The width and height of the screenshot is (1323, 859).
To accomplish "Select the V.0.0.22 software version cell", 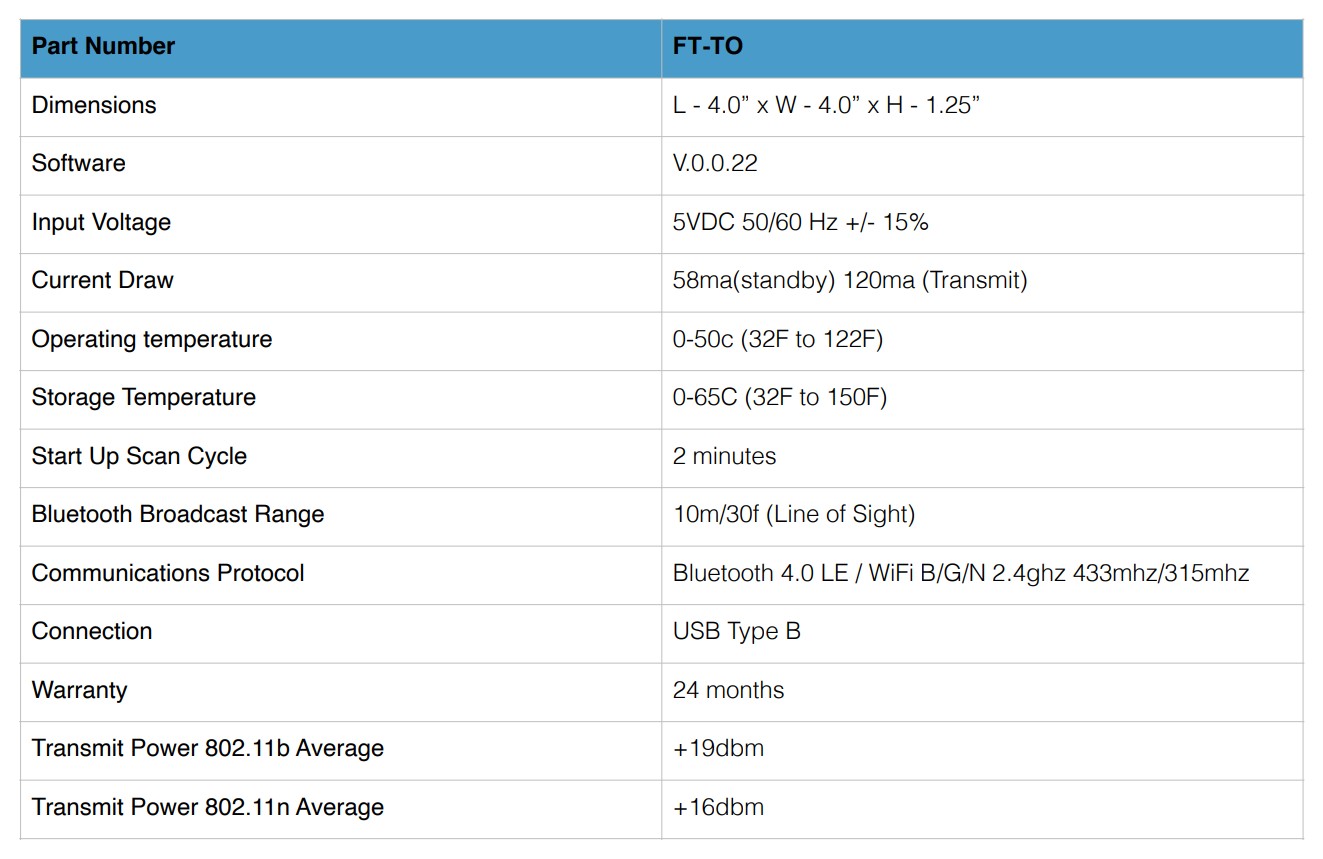I will (x=982, y=165).
